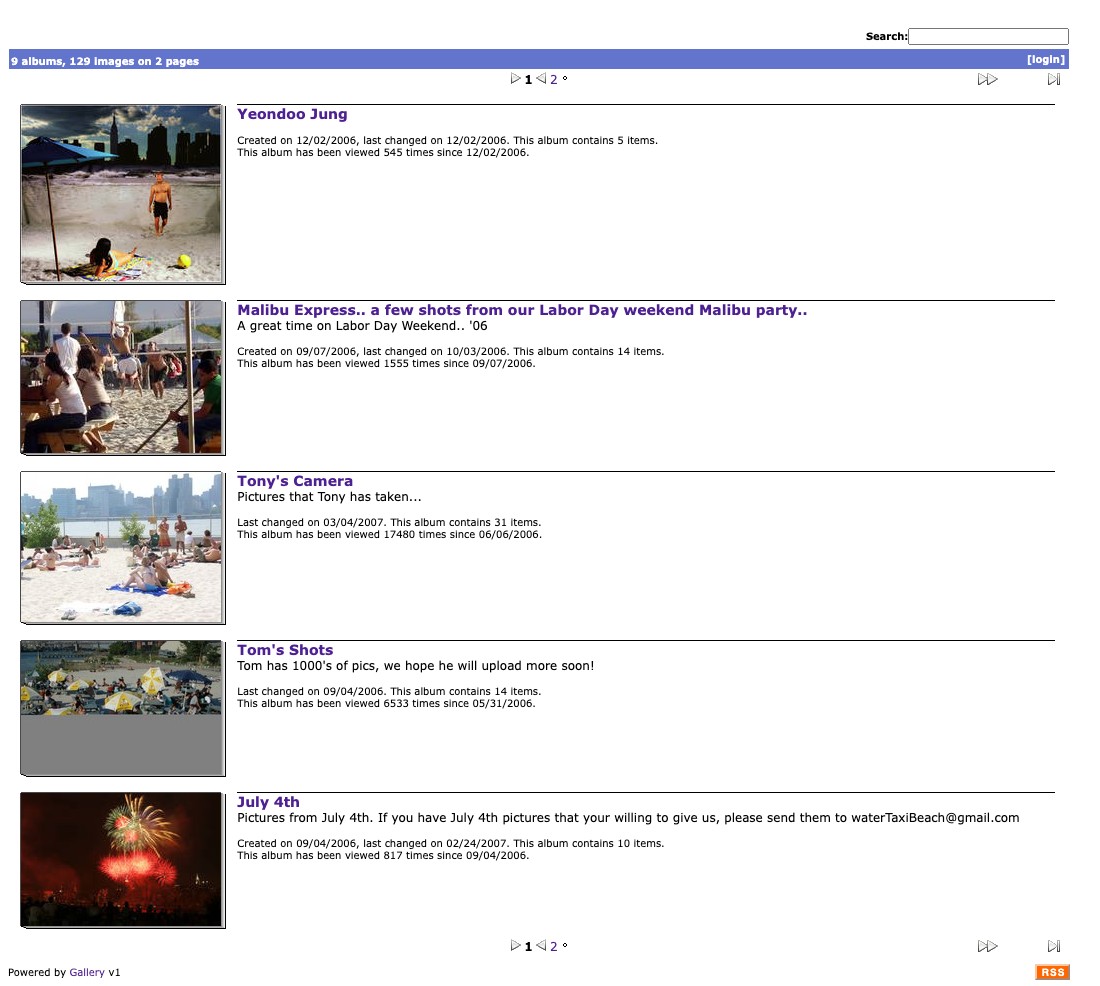Click the Tony's Camera beach skyline thumbnail

pos(122,547)
